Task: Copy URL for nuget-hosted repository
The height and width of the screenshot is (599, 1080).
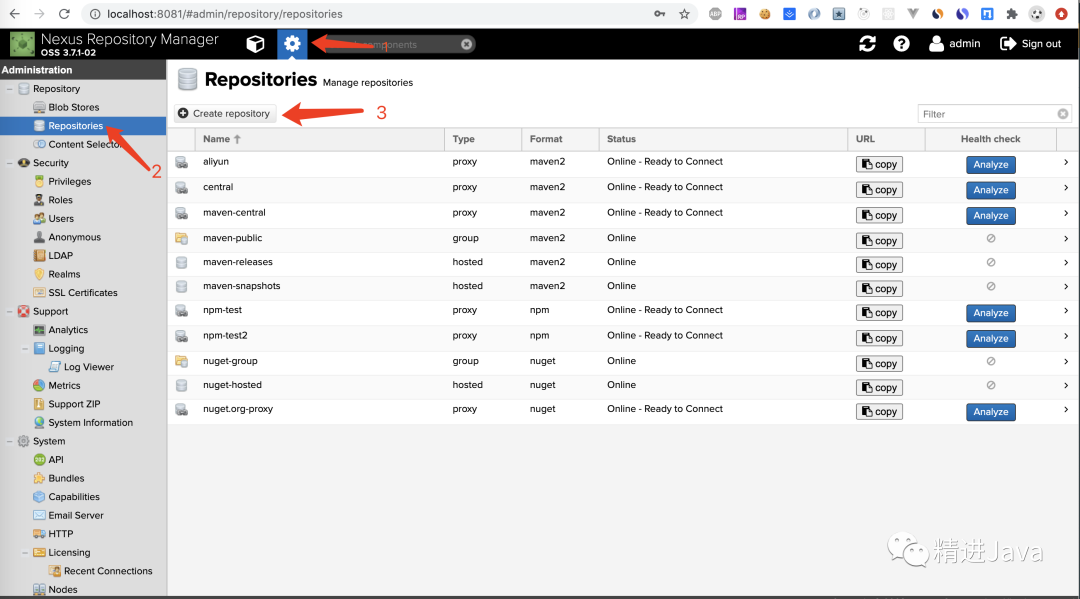Action: (x=879, y=388)
